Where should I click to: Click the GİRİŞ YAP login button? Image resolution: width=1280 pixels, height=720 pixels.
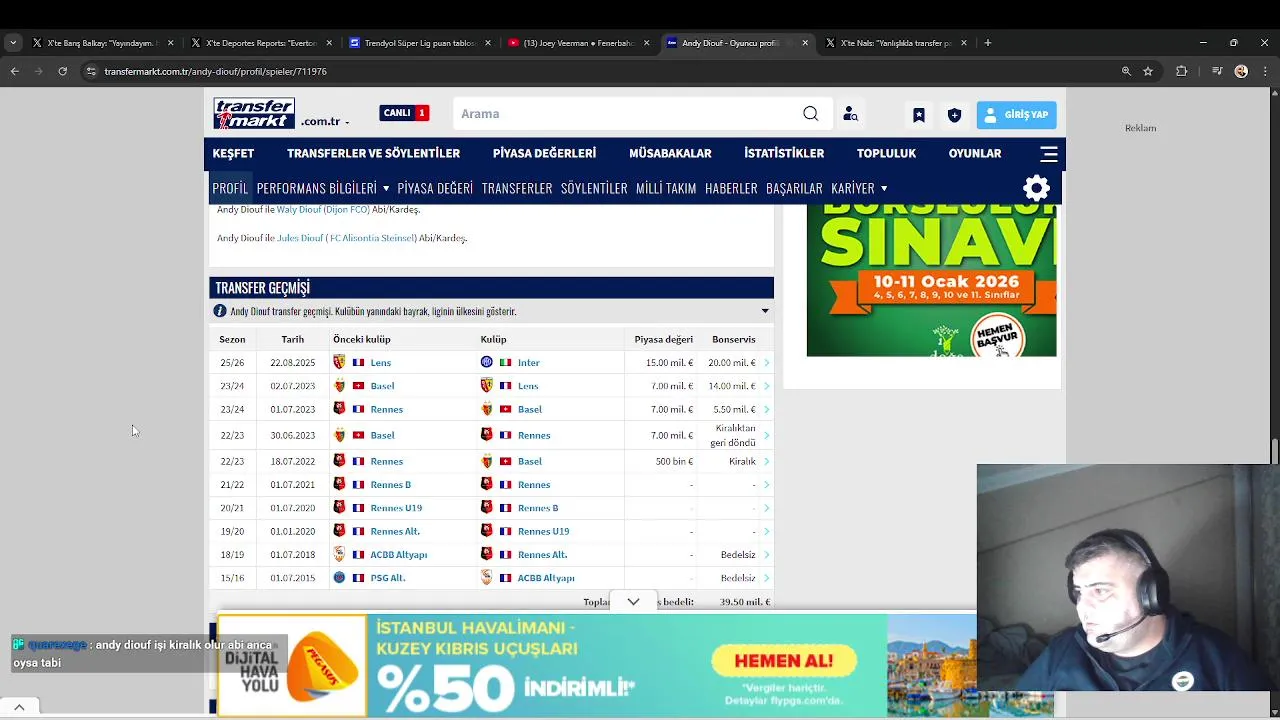tap(1016, 115)
